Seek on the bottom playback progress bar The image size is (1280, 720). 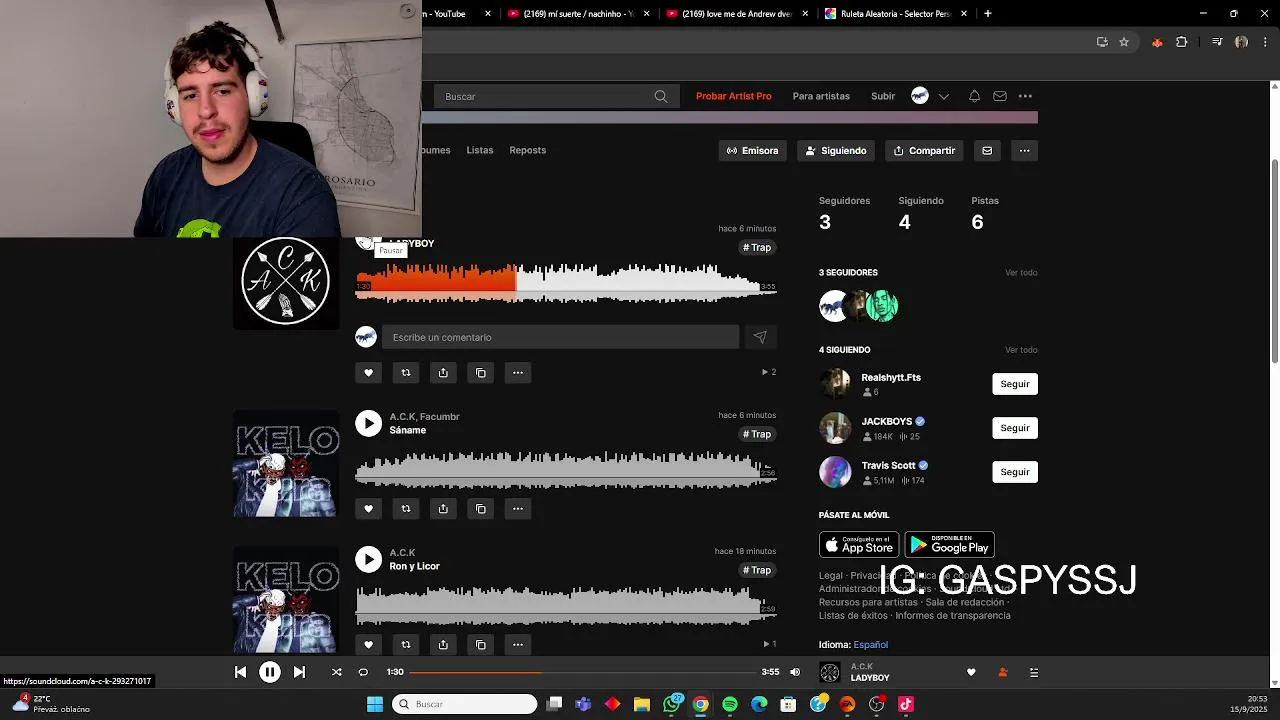coord(583,672)
